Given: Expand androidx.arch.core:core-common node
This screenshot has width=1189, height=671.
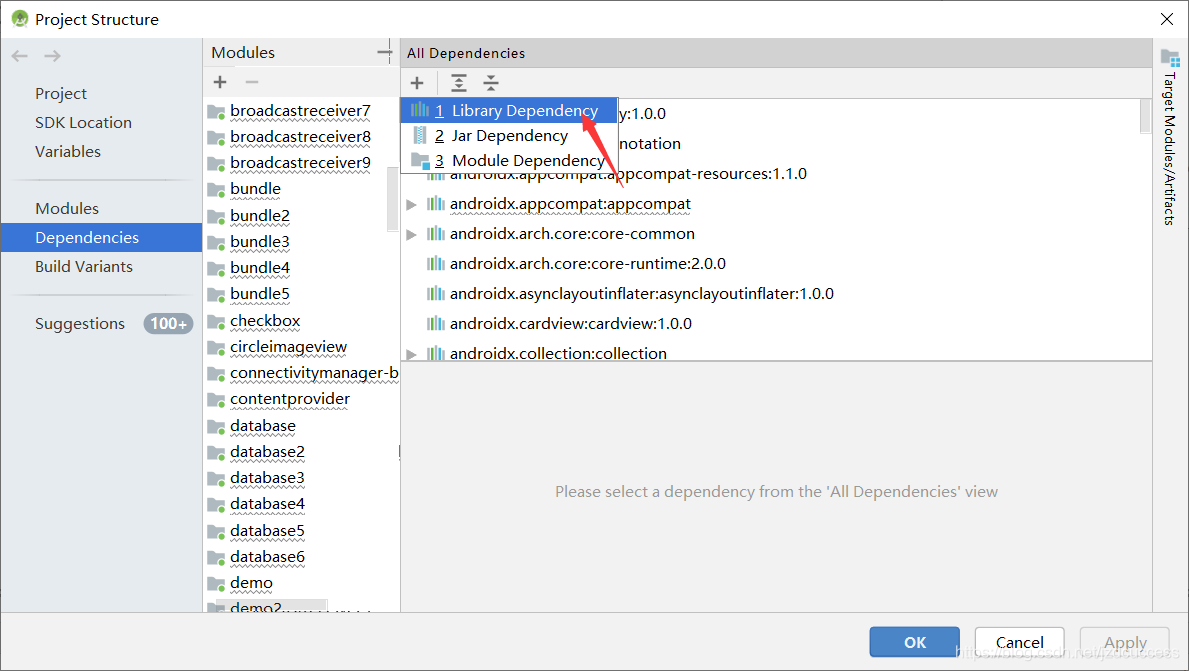Looking at the screenshot, I should tap(411, 234).
